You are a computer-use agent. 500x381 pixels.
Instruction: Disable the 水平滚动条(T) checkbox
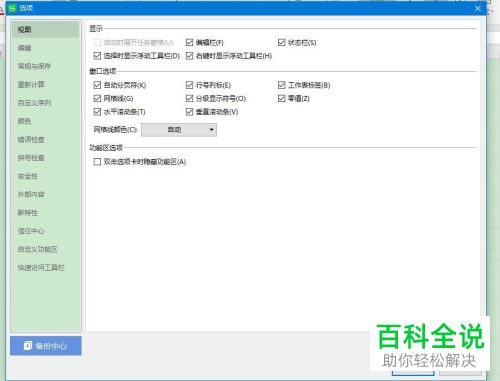coord(97,112)
